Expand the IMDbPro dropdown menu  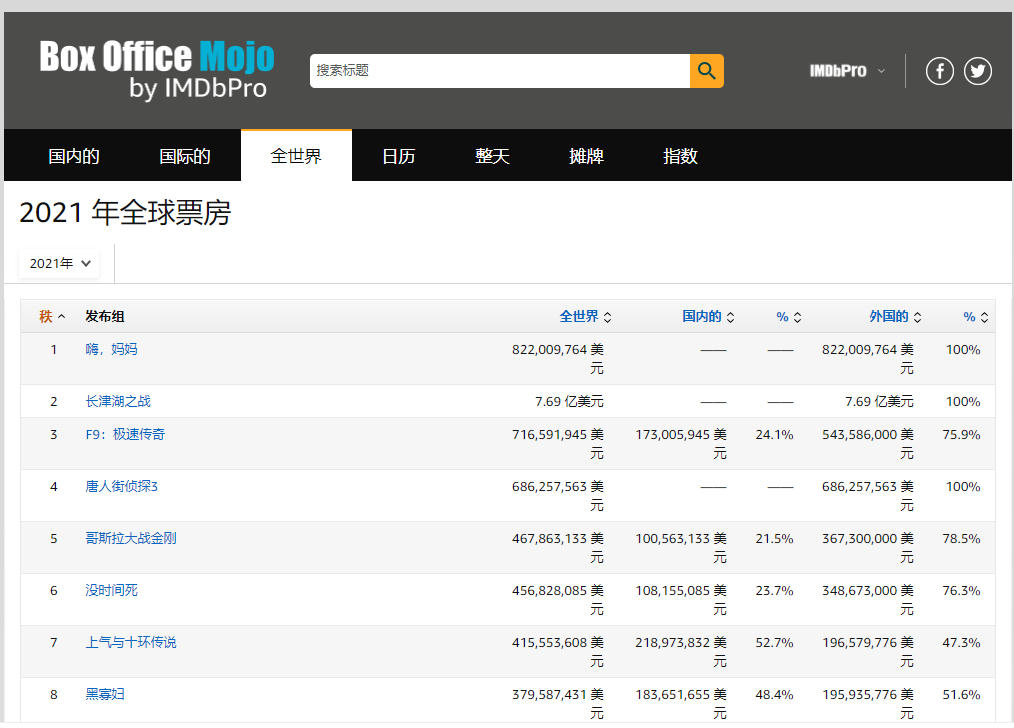847,70
